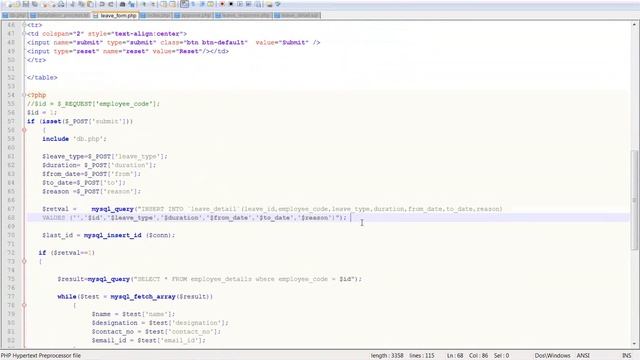
Task: Click line number 52 in margin
Action: point(11,78)
